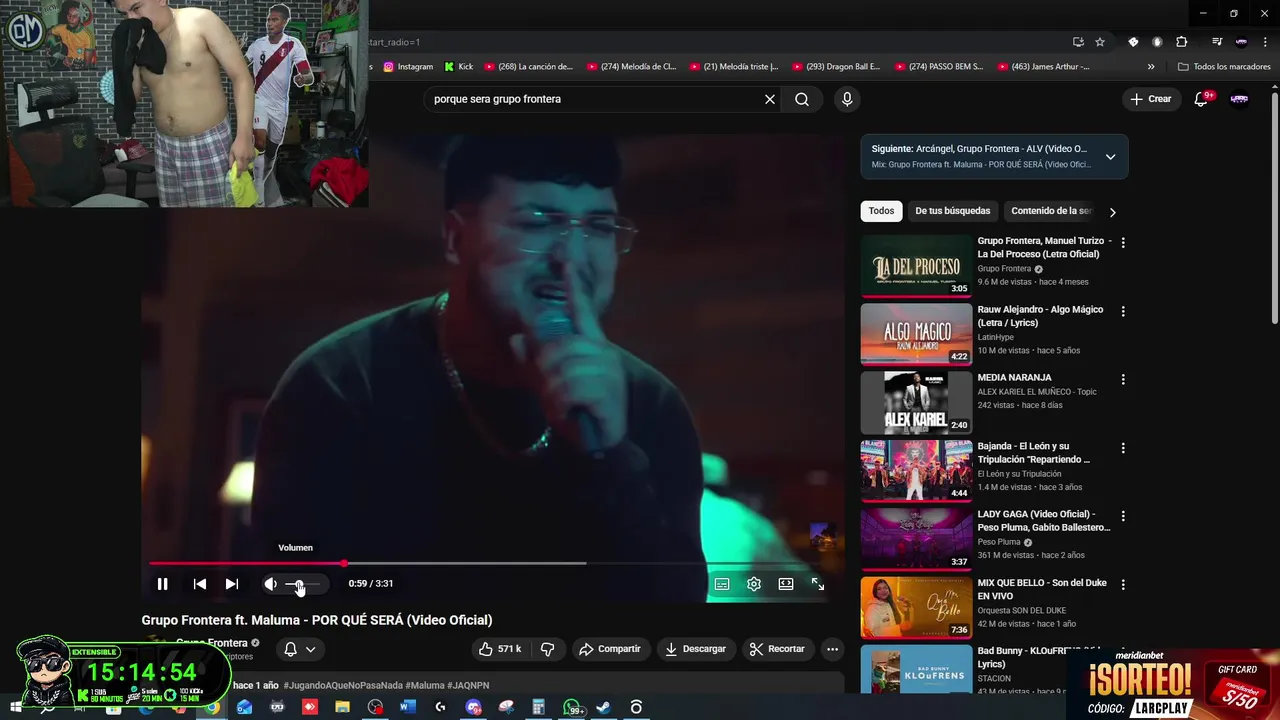The width and height of the screenshot is (1280, 720).
Task: Open options for Algo Mágico video
Action: pos(1123,311)
